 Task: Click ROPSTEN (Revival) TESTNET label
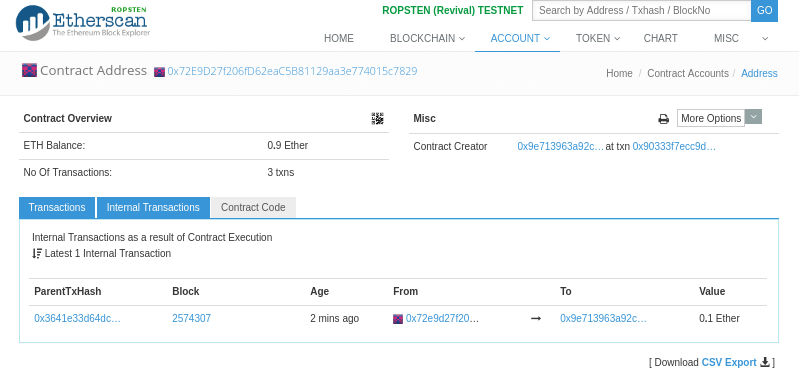pos(452,10)
